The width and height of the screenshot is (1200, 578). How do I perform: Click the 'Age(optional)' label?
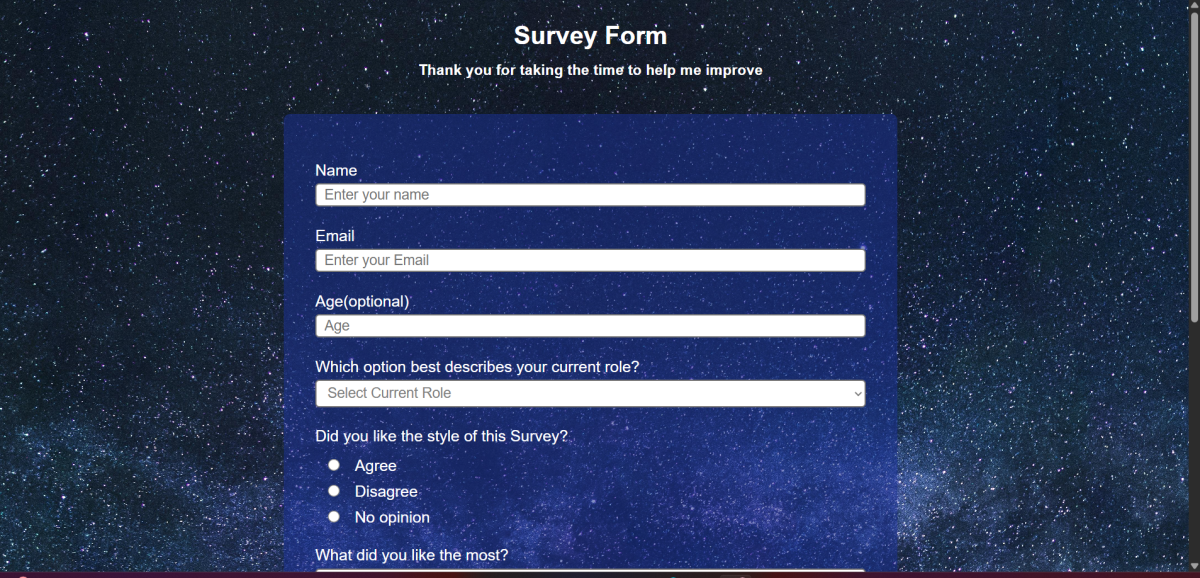click(362, 301)
